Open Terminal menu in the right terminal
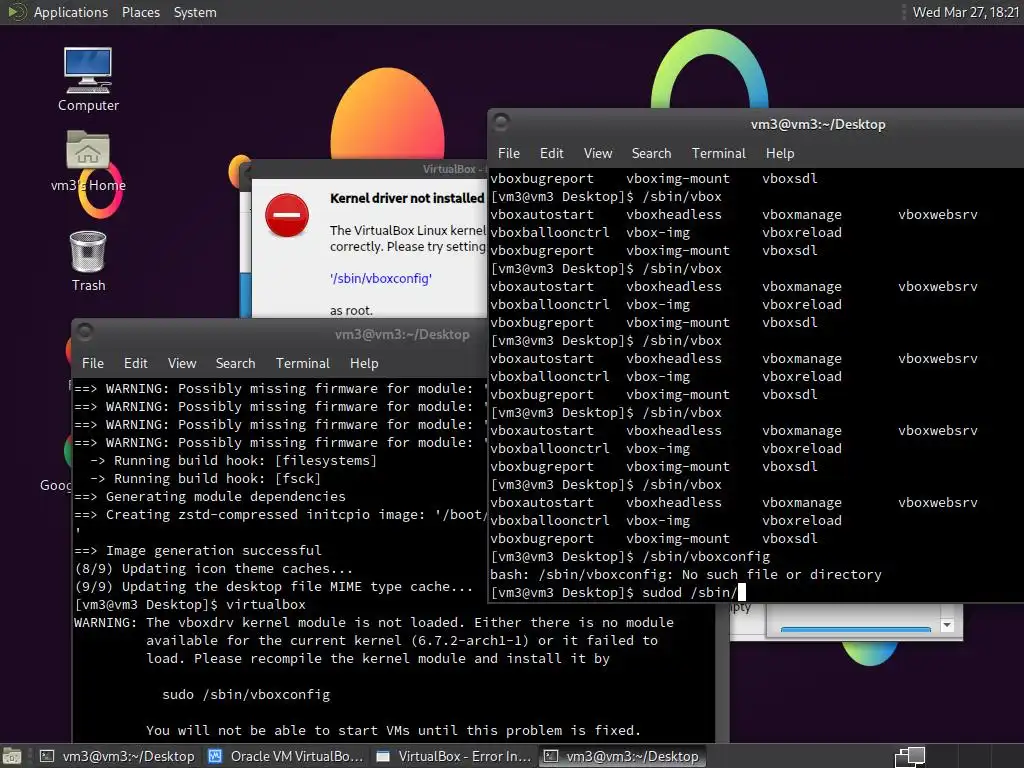Viewport: 1024px width, 768px height. pos(718,153)
